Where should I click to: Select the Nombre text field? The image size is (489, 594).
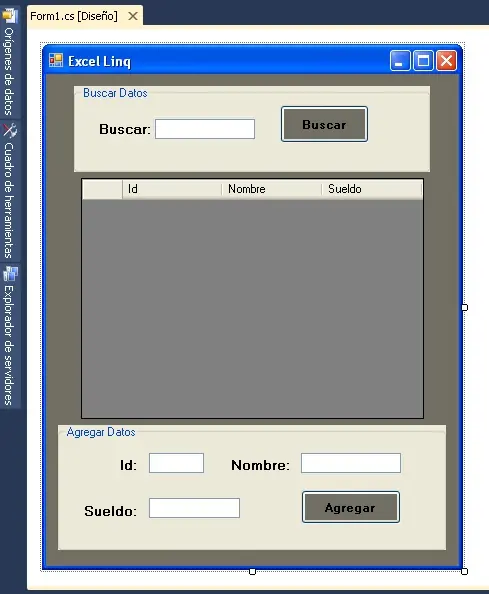point(351,463)
